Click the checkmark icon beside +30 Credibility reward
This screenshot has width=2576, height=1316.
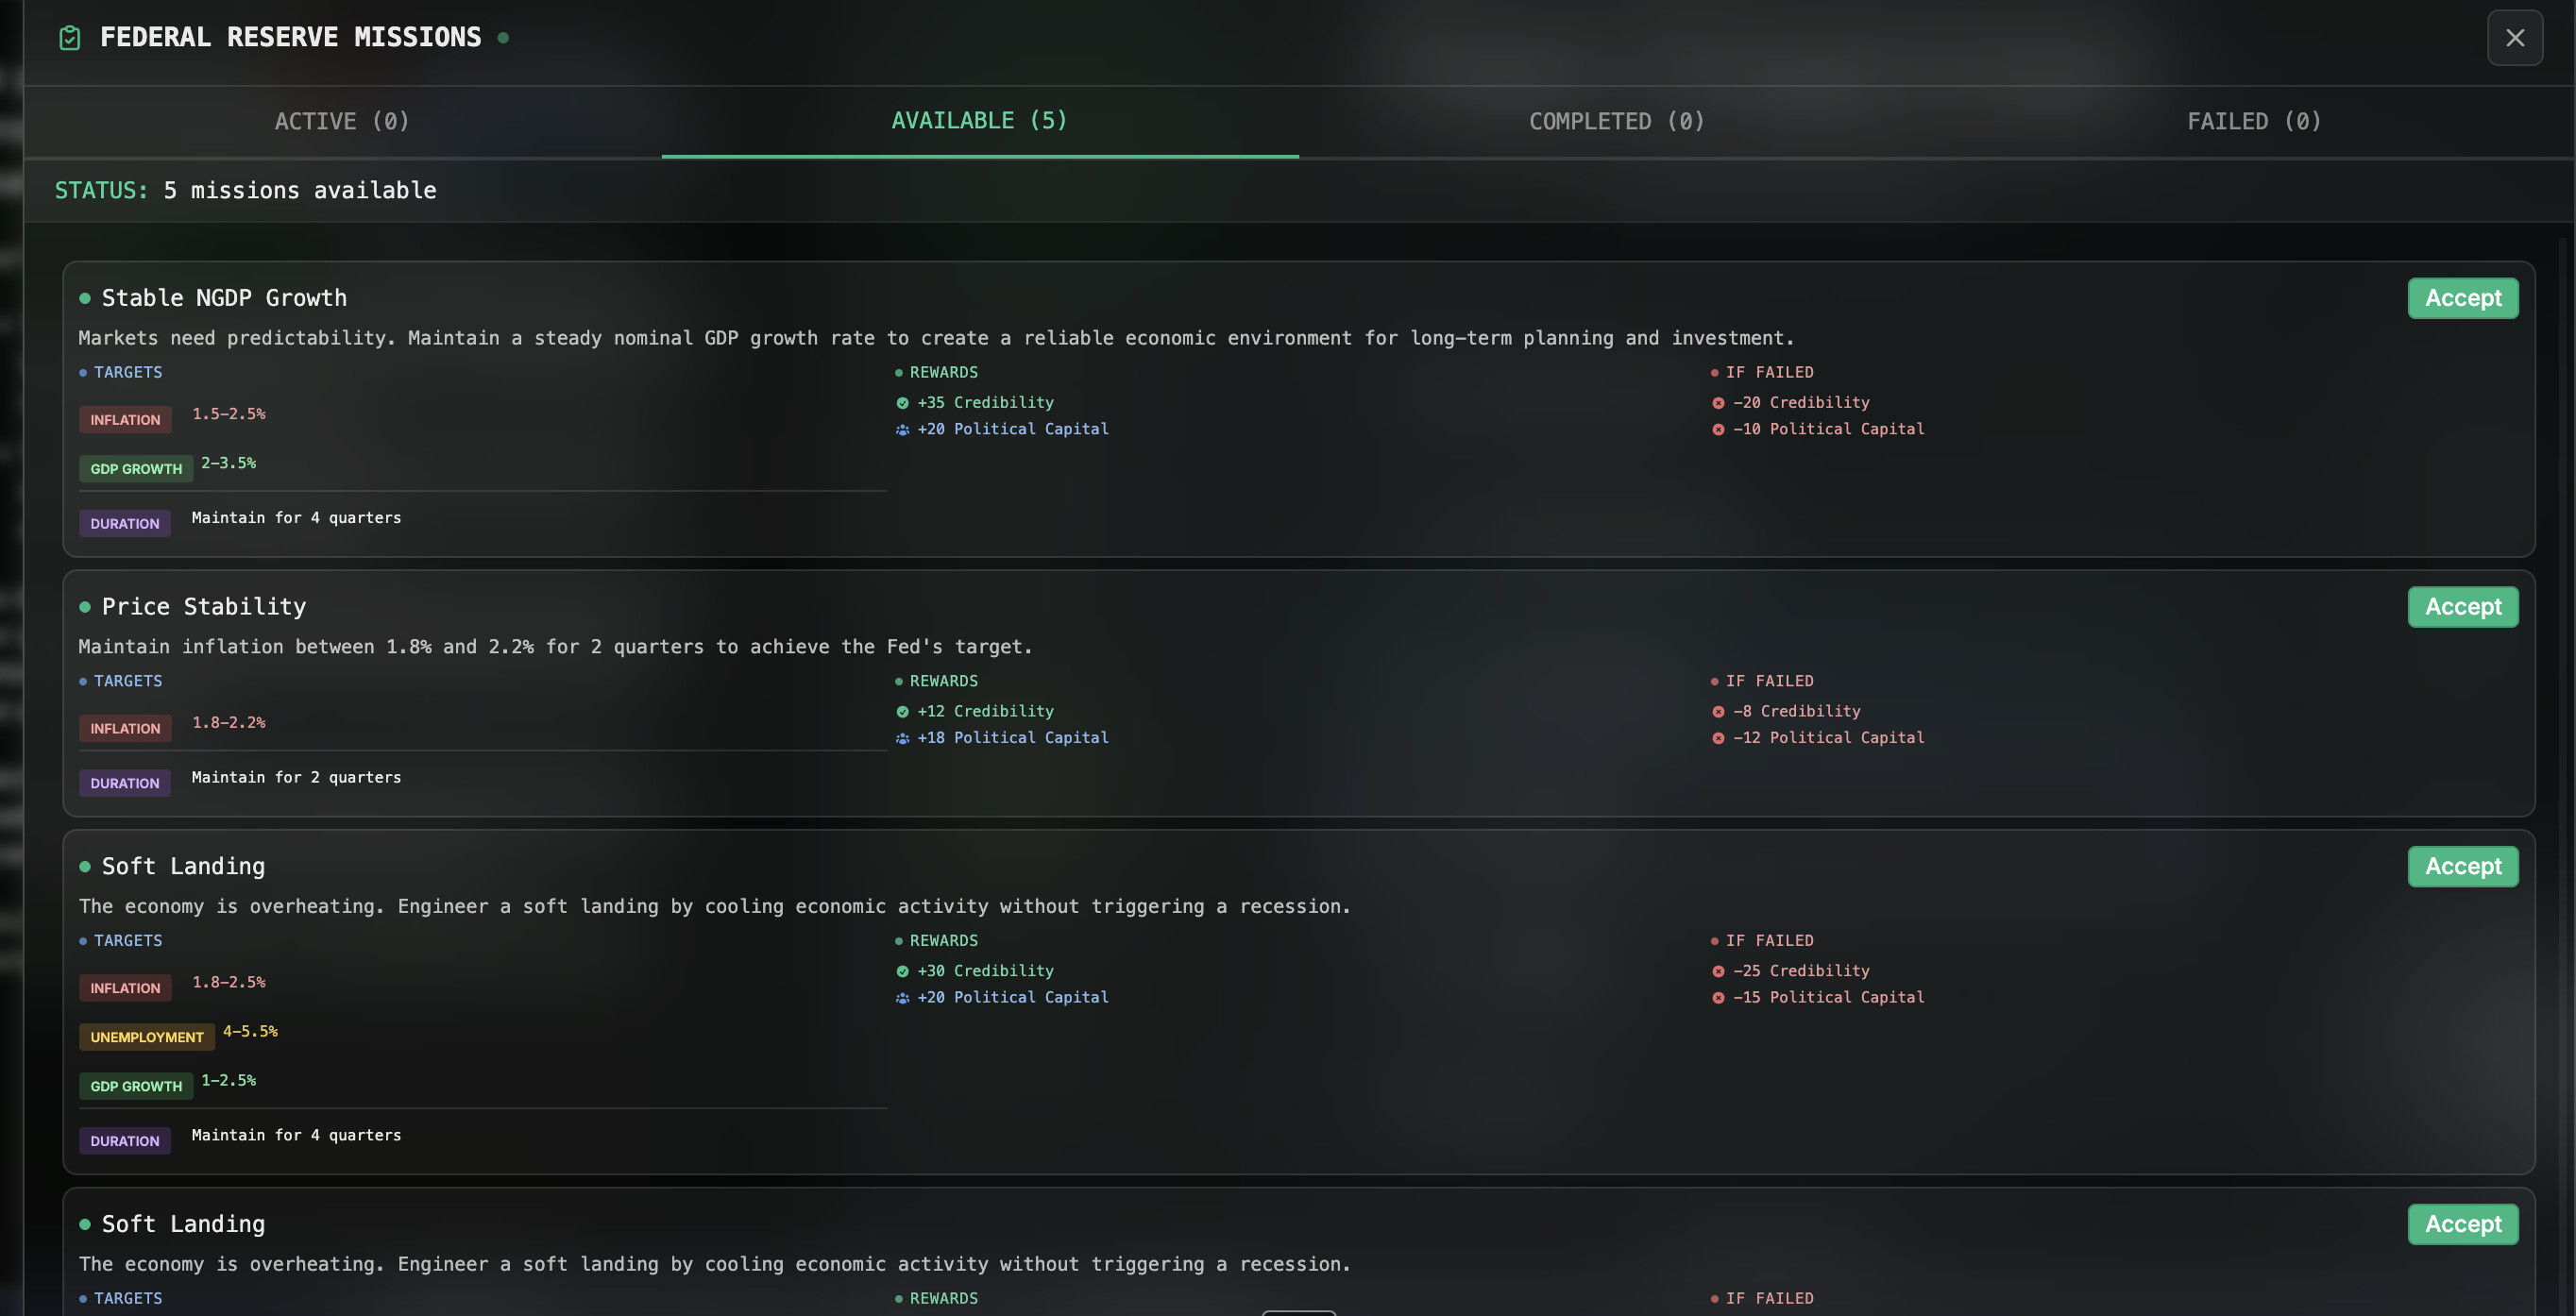901,970
